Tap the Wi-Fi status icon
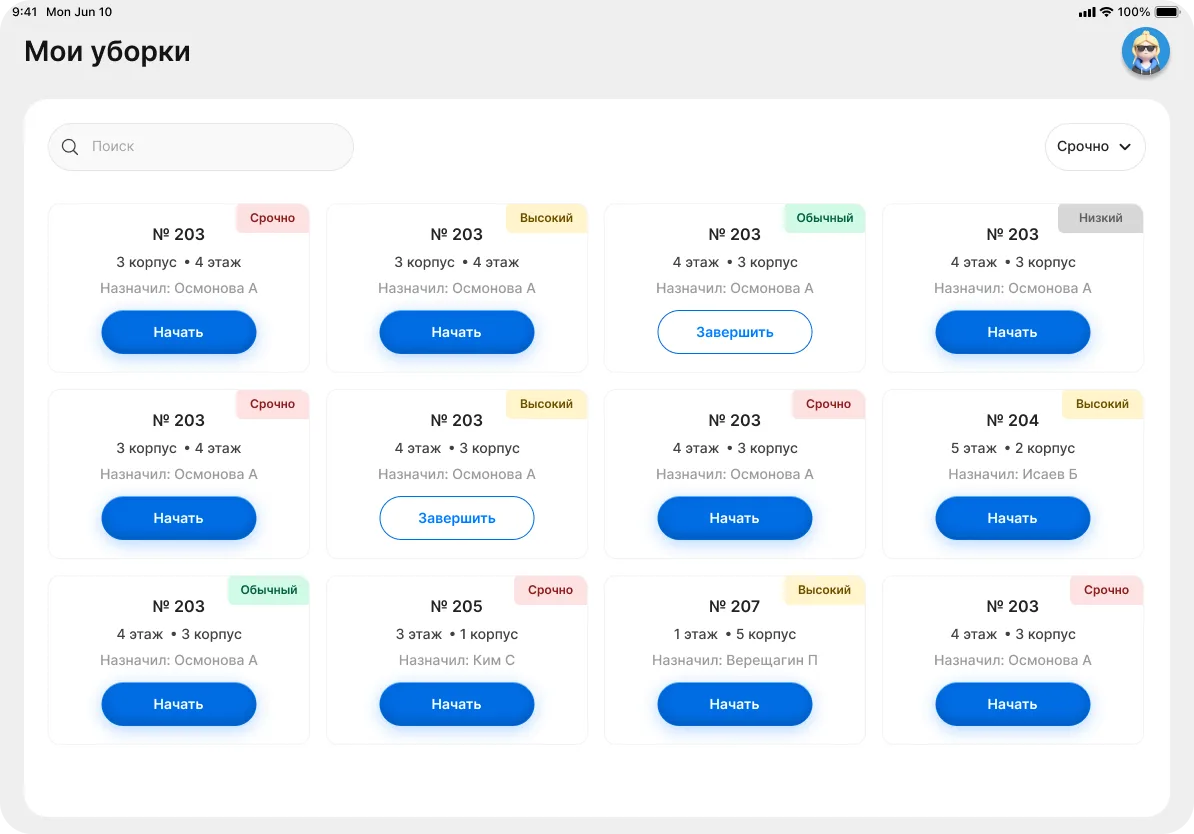This screenshot has height=834, width=1194. tap(1106, 12)
